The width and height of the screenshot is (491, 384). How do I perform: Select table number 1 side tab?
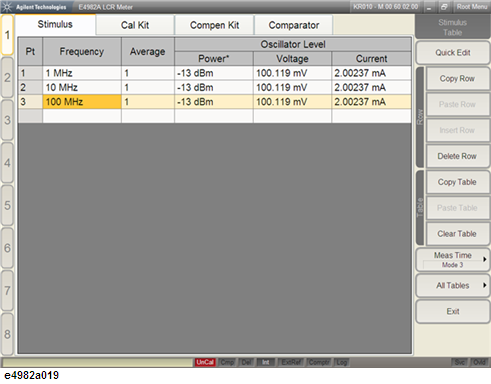(7, 35)
